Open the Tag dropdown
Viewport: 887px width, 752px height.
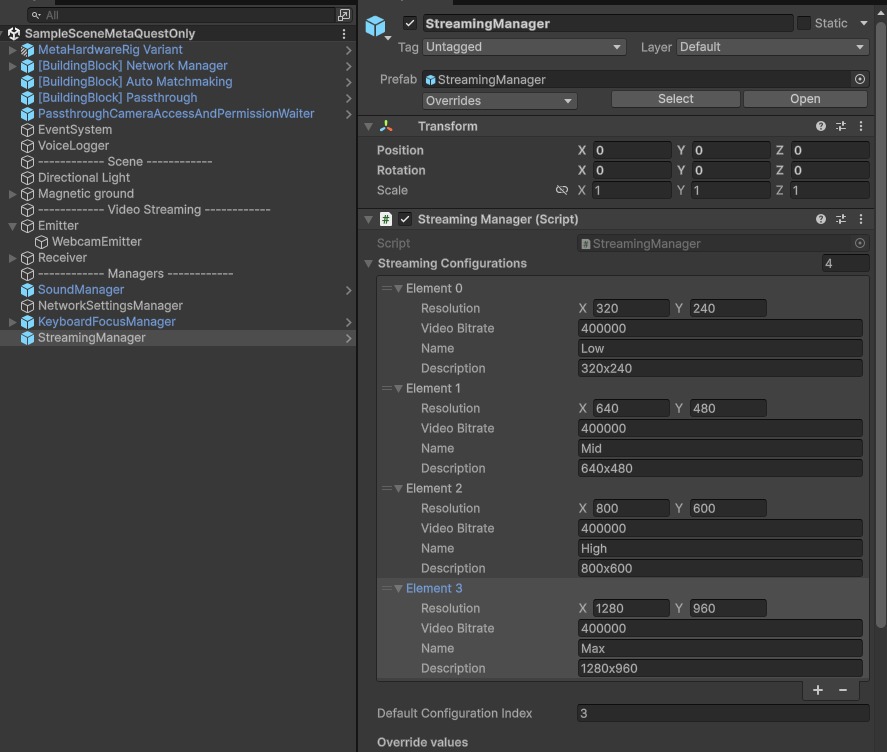point(524,47)
